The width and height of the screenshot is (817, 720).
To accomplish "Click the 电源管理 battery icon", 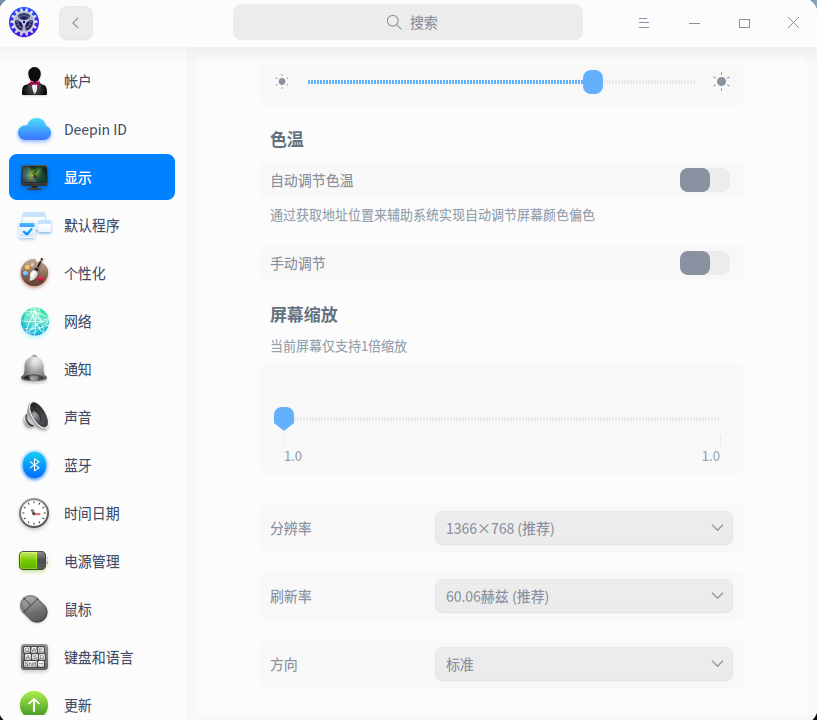I will point(33,561).
